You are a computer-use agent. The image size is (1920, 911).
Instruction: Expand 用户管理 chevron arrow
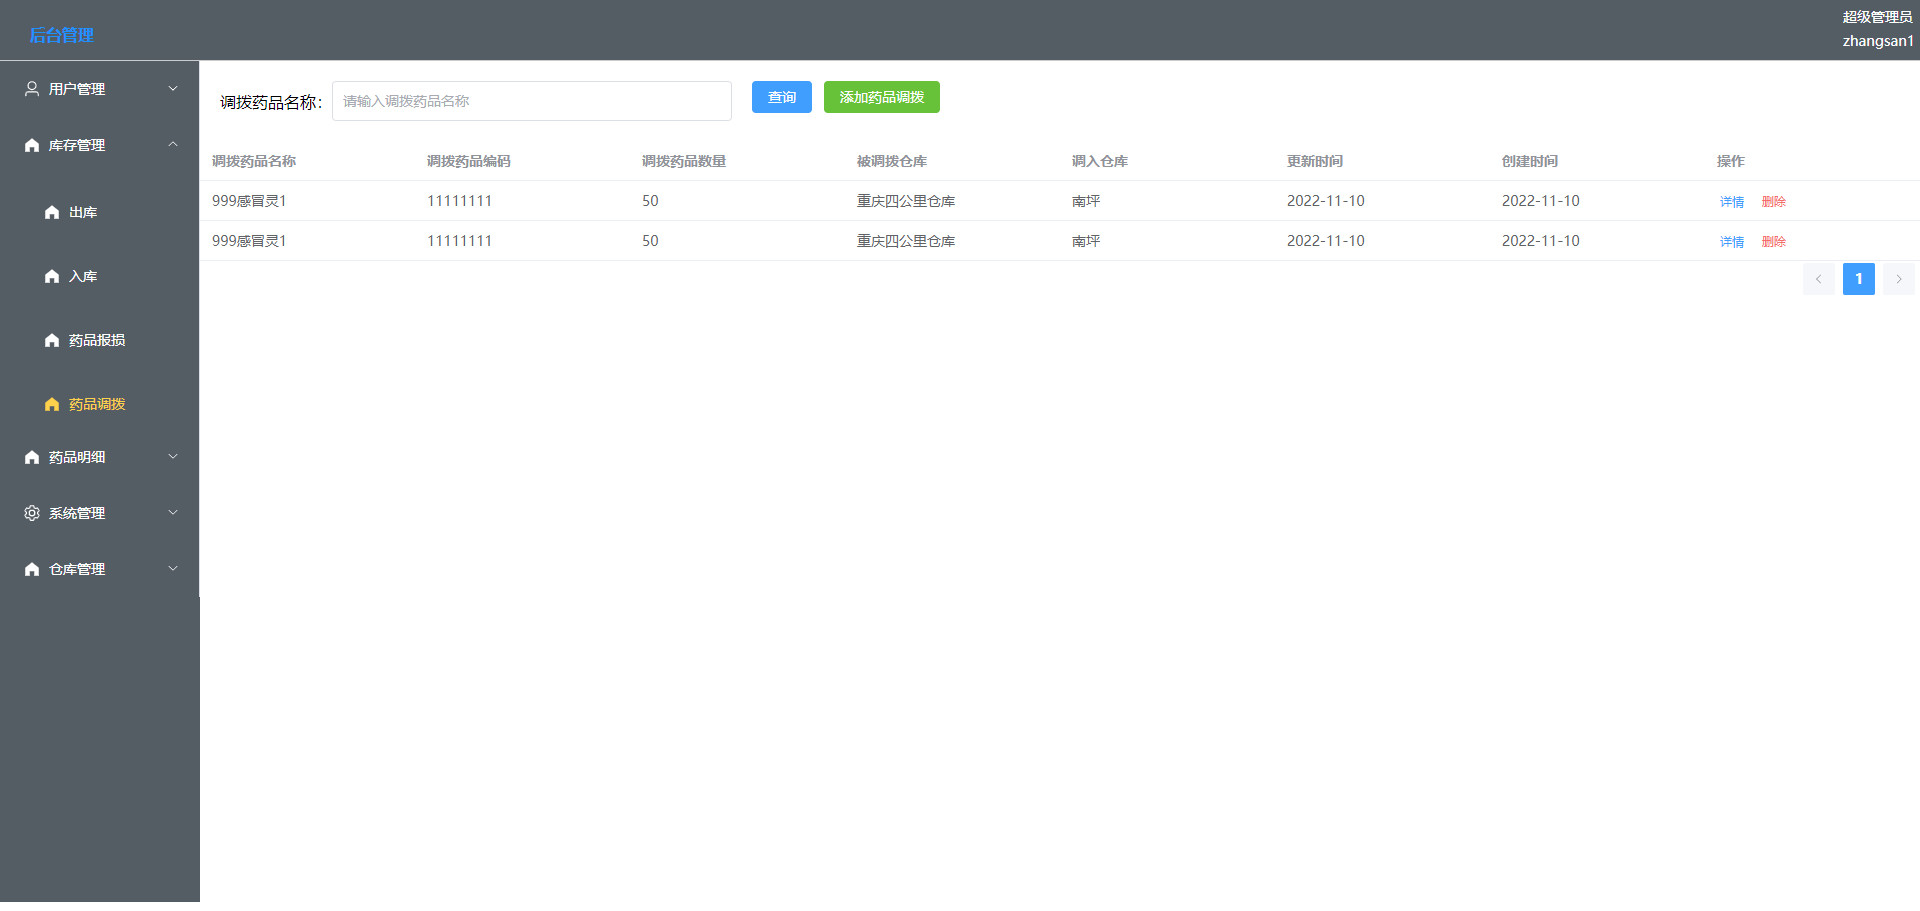click(x=173, y=89)
